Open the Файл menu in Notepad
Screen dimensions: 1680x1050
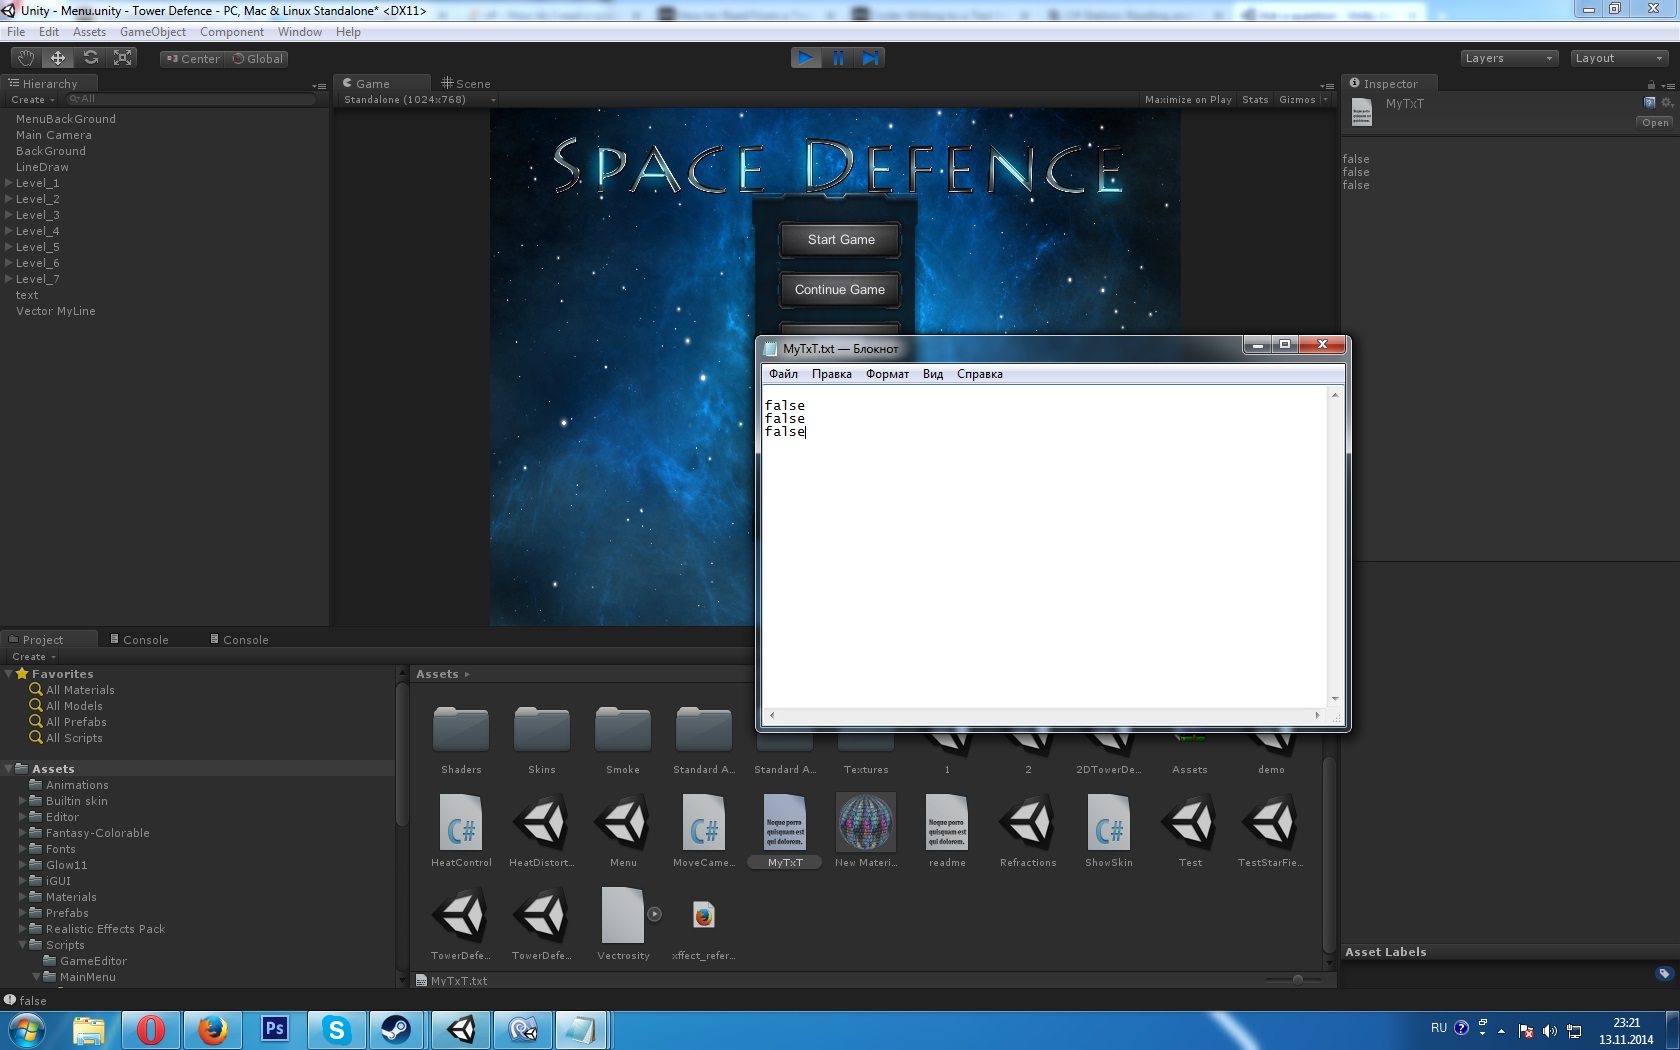[783, 374]
